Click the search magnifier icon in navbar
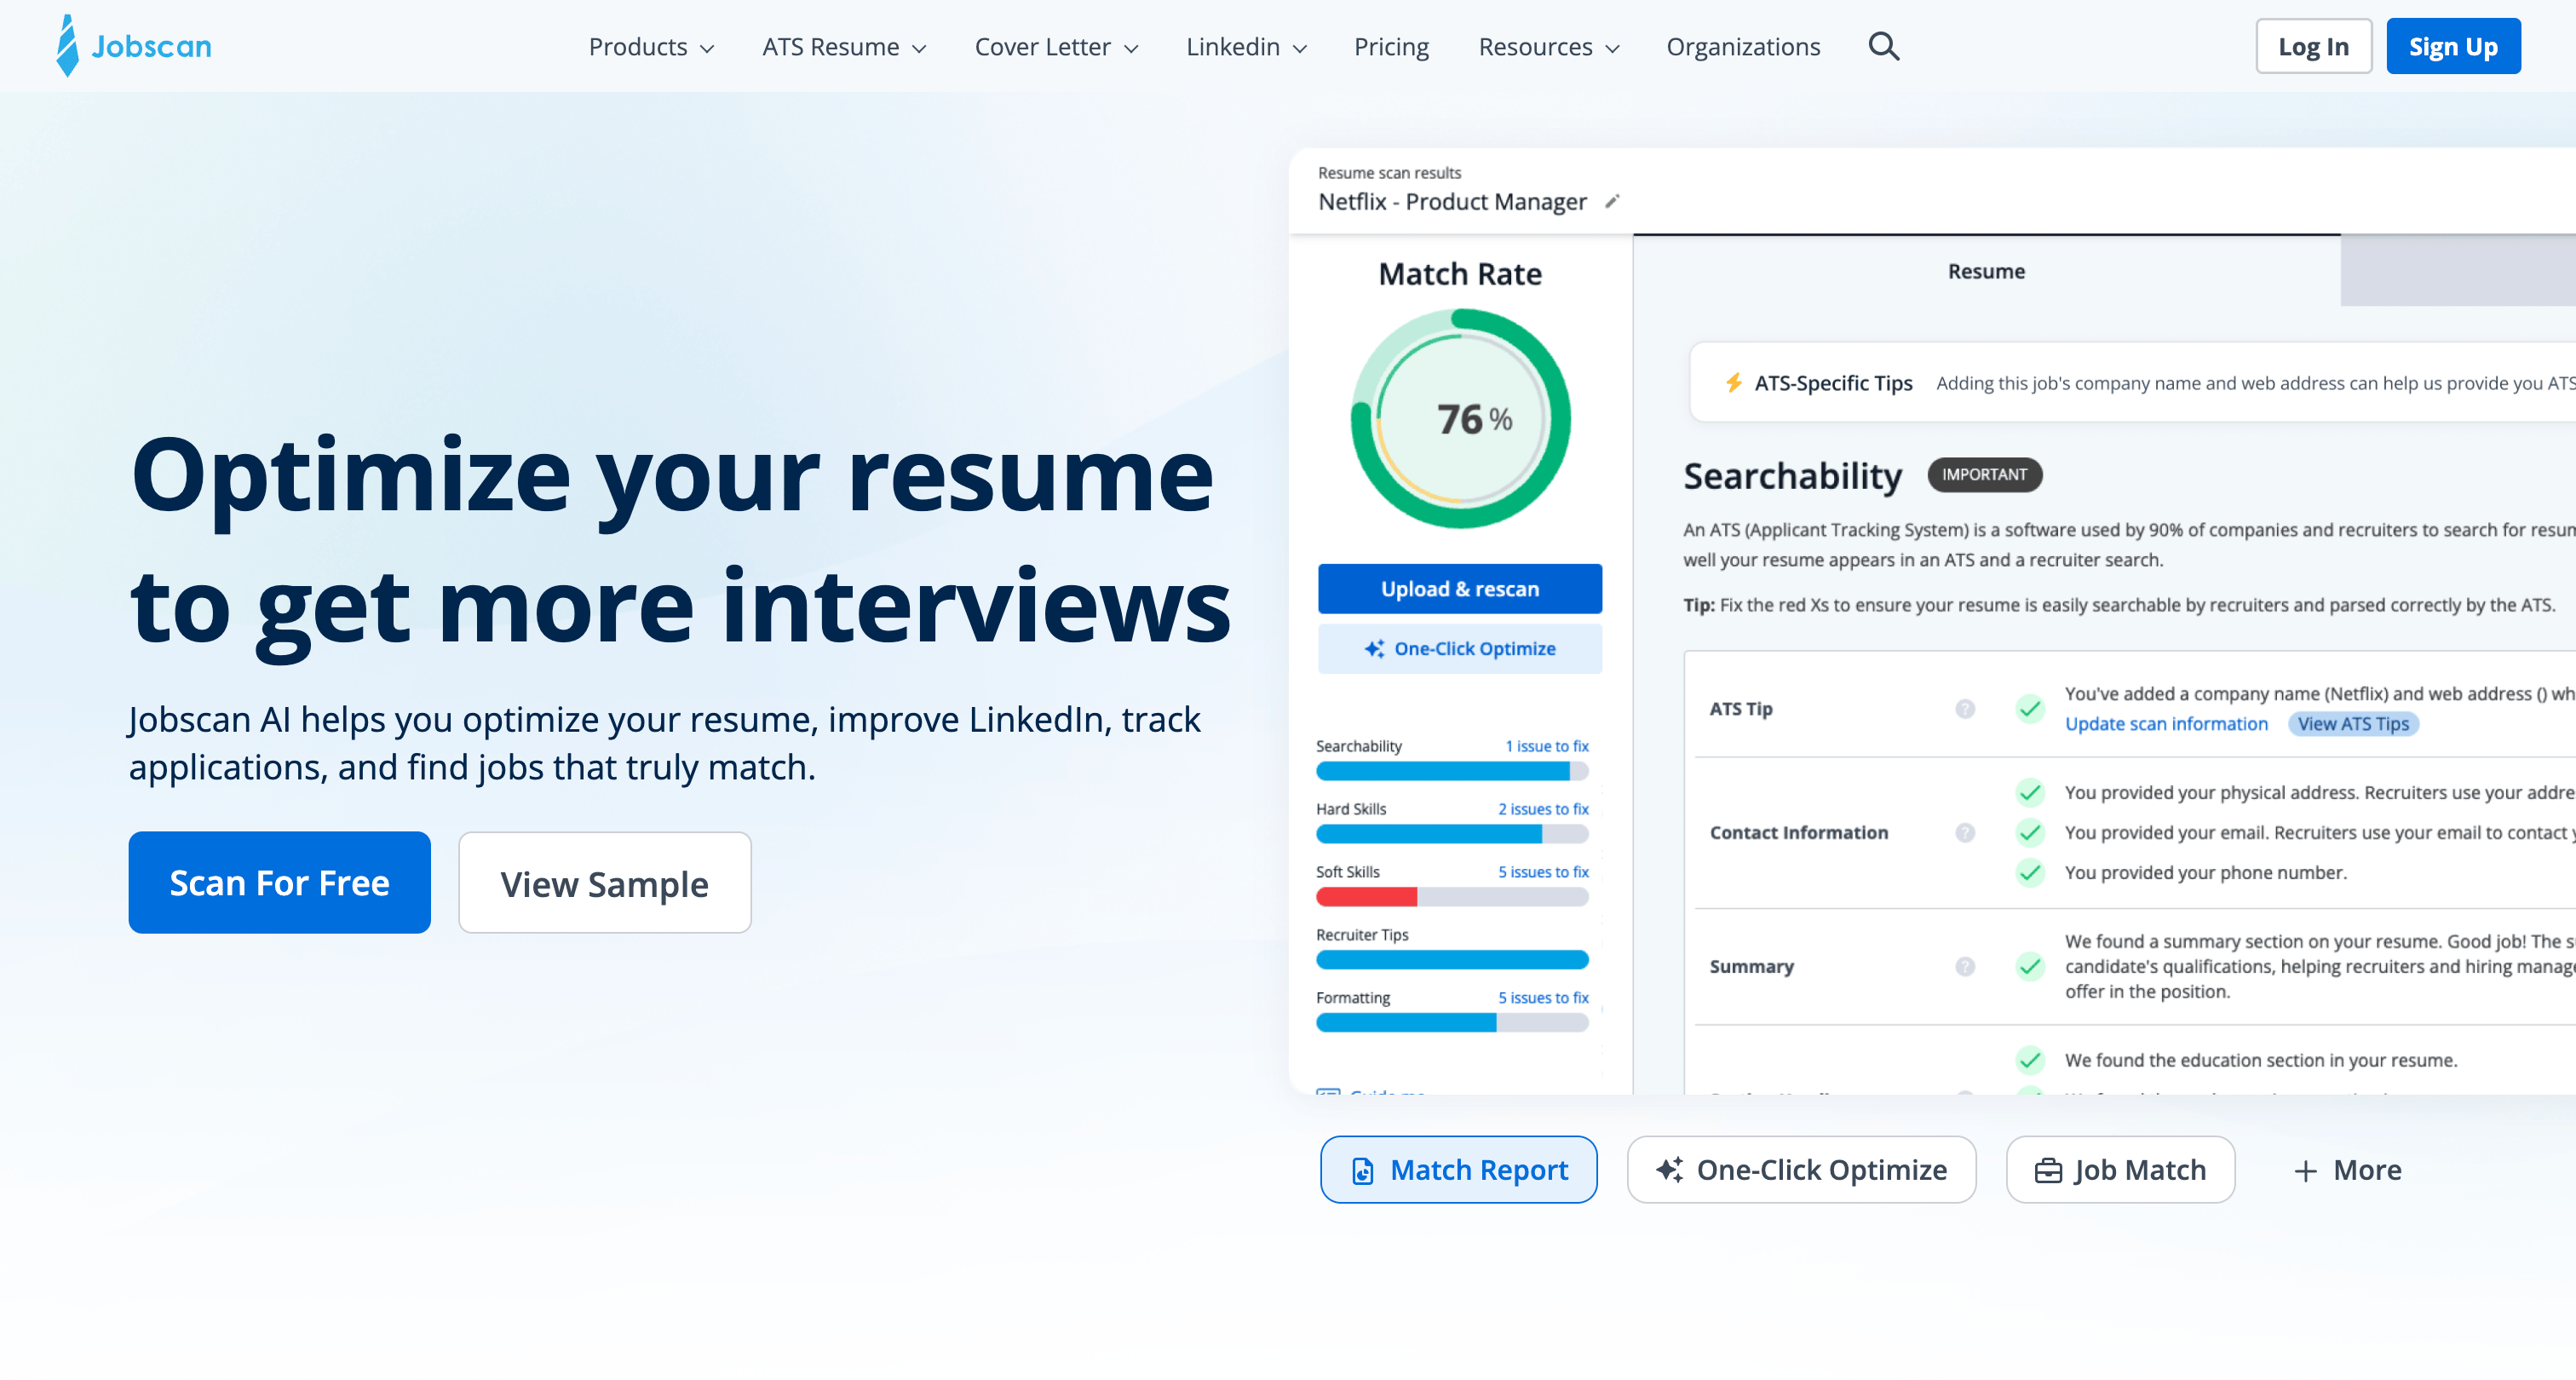 tap(1883, 46)
